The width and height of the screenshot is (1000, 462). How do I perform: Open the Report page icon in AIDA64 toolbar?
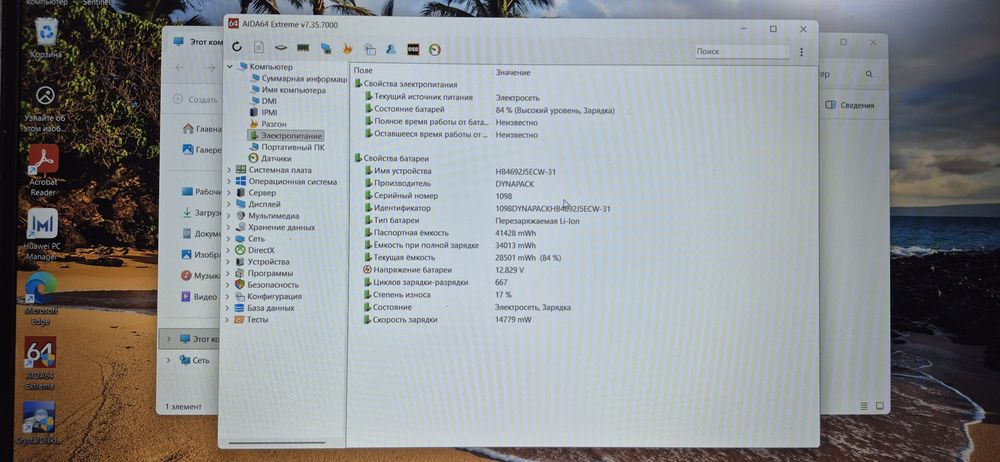[258, 47]
